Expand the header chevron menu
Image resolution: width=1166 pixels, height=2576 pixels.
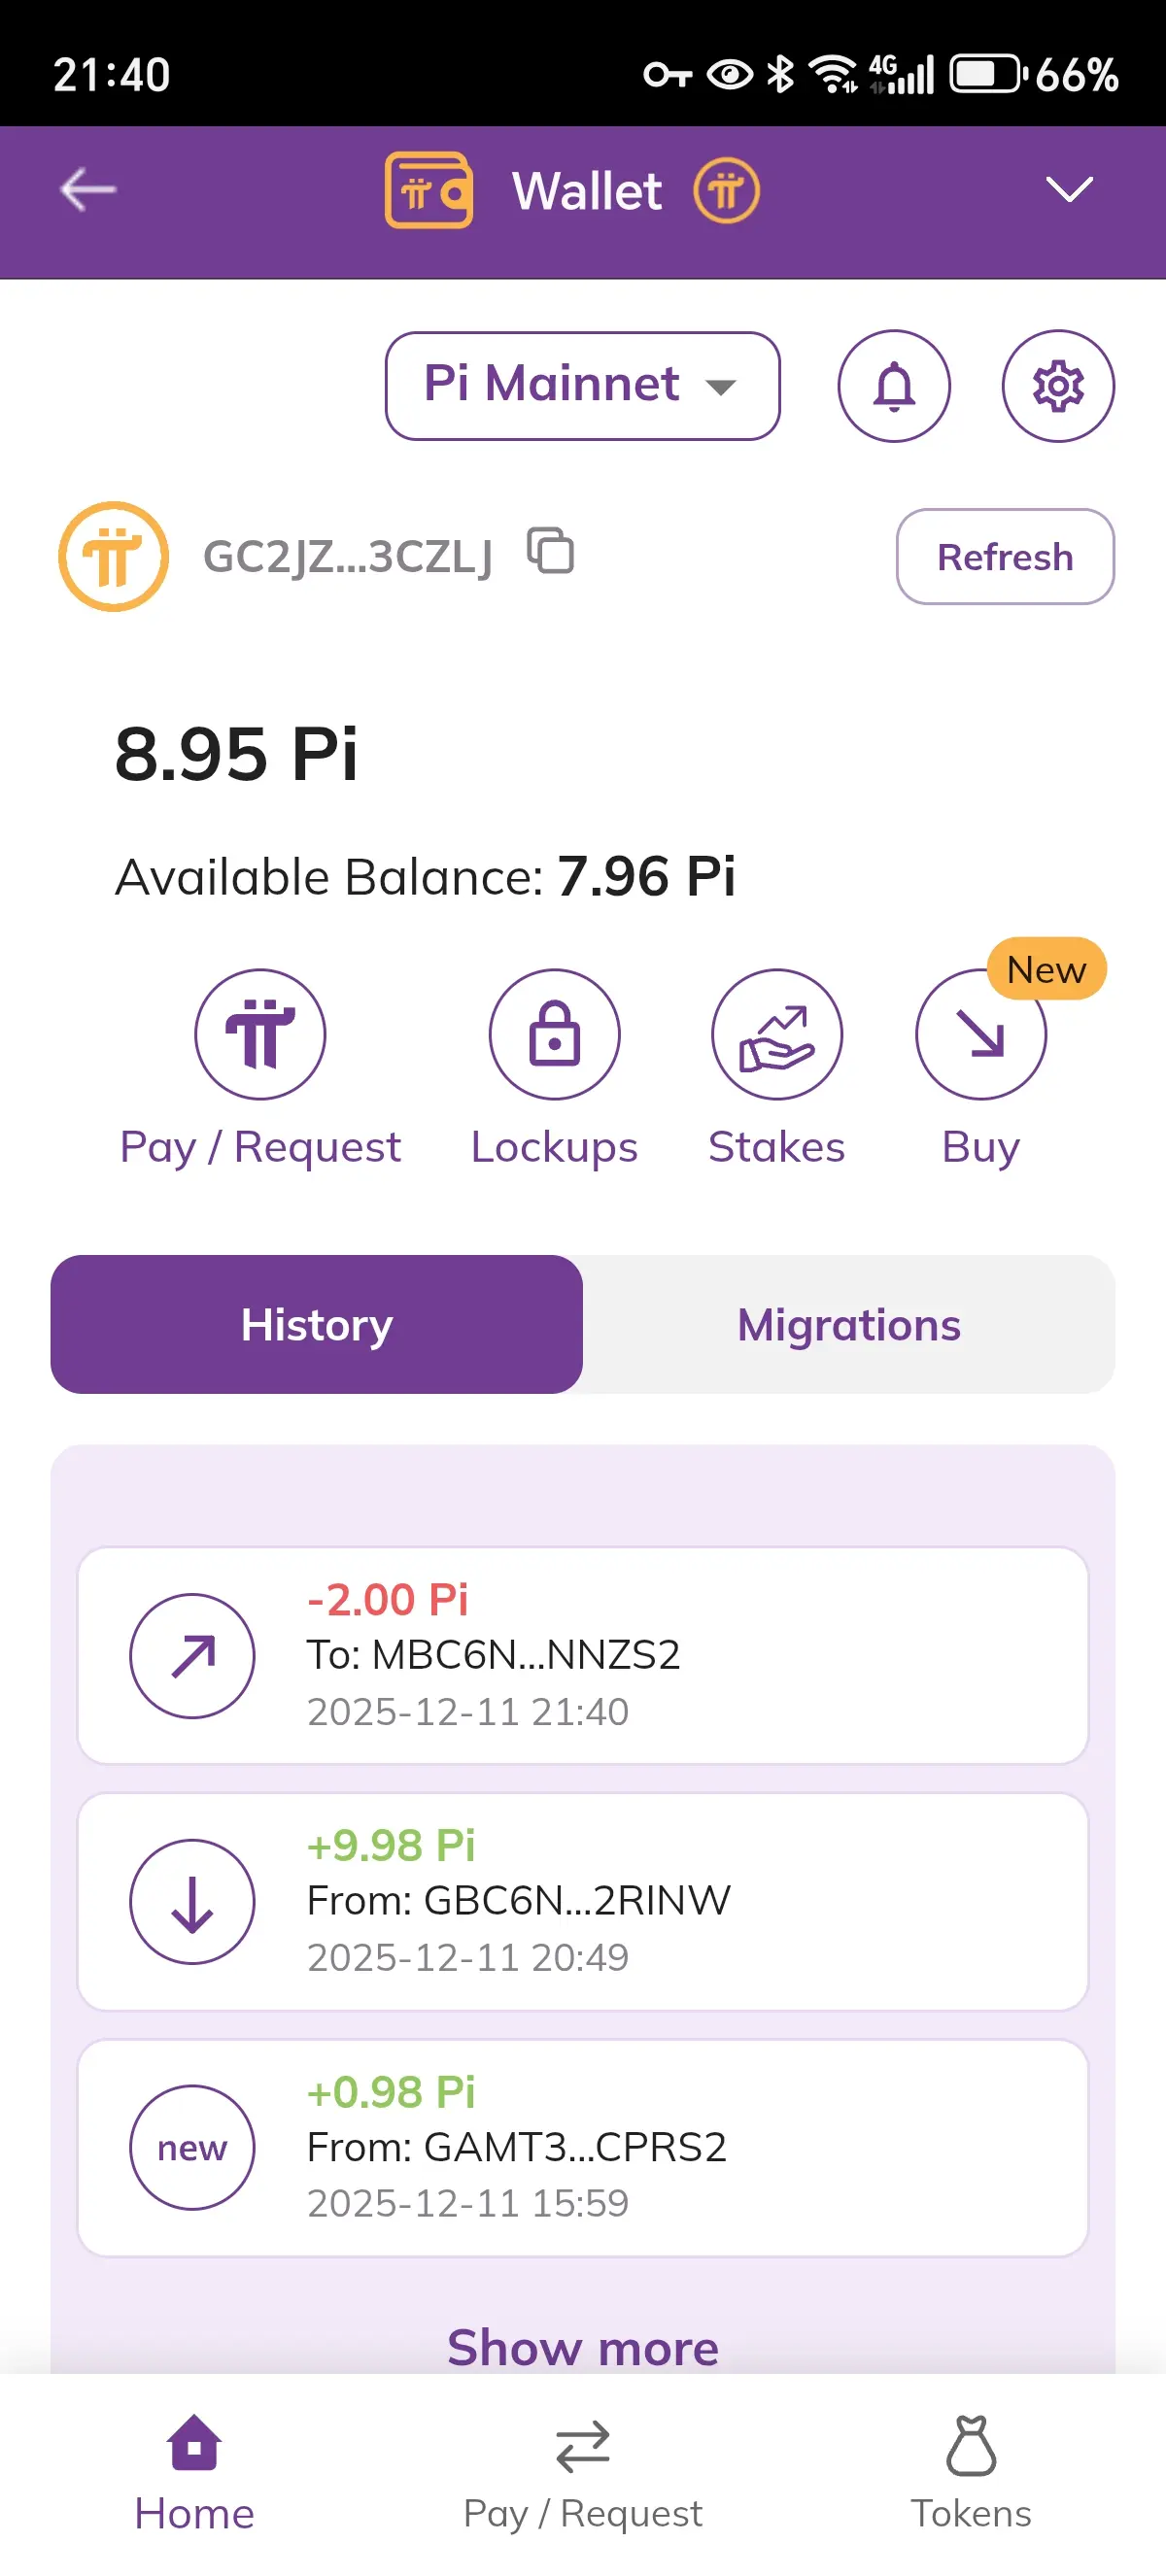point(1069,189)
